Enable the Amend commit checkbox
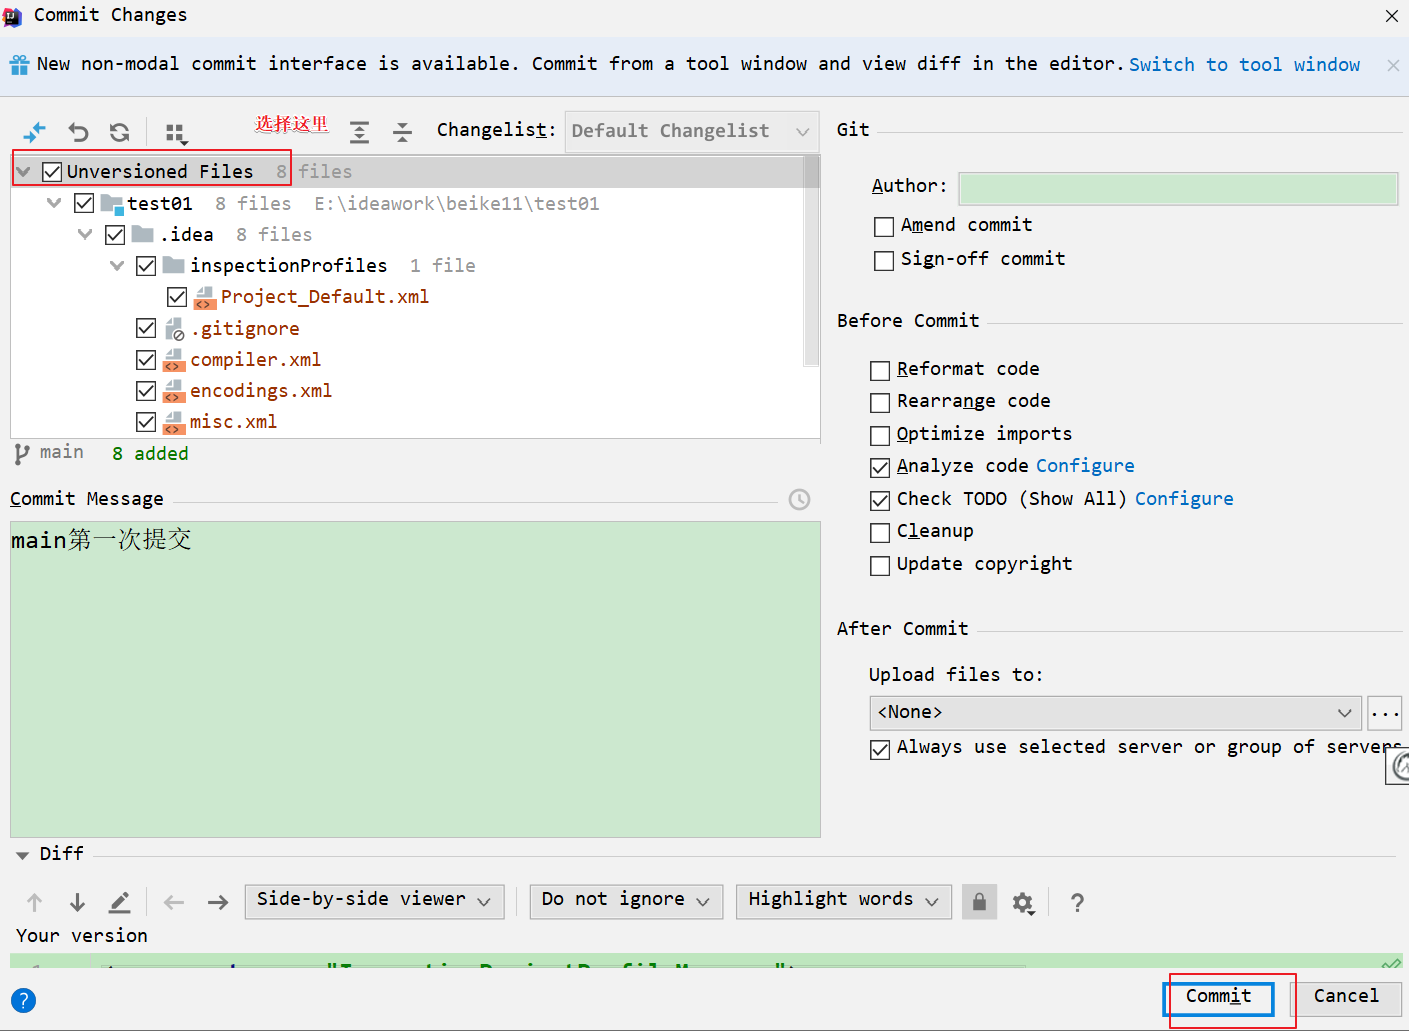1409x1031 pixels. (884, 227)
